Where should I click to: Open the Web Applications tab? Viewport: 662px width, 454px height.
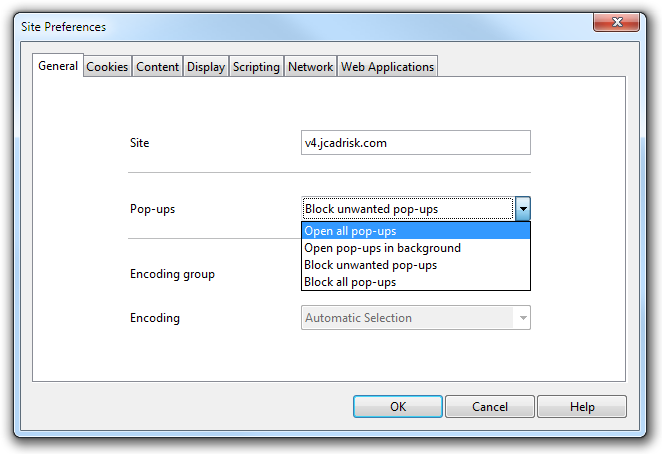pos(387,67)
